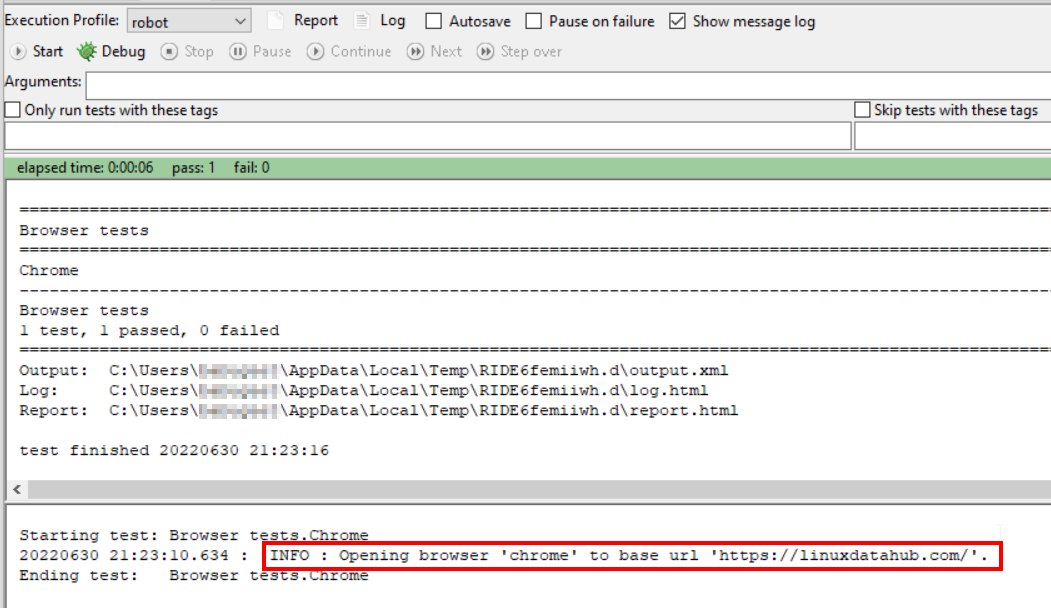Click the horizontal scrollbar left arrow

click(x=17, y=490)
